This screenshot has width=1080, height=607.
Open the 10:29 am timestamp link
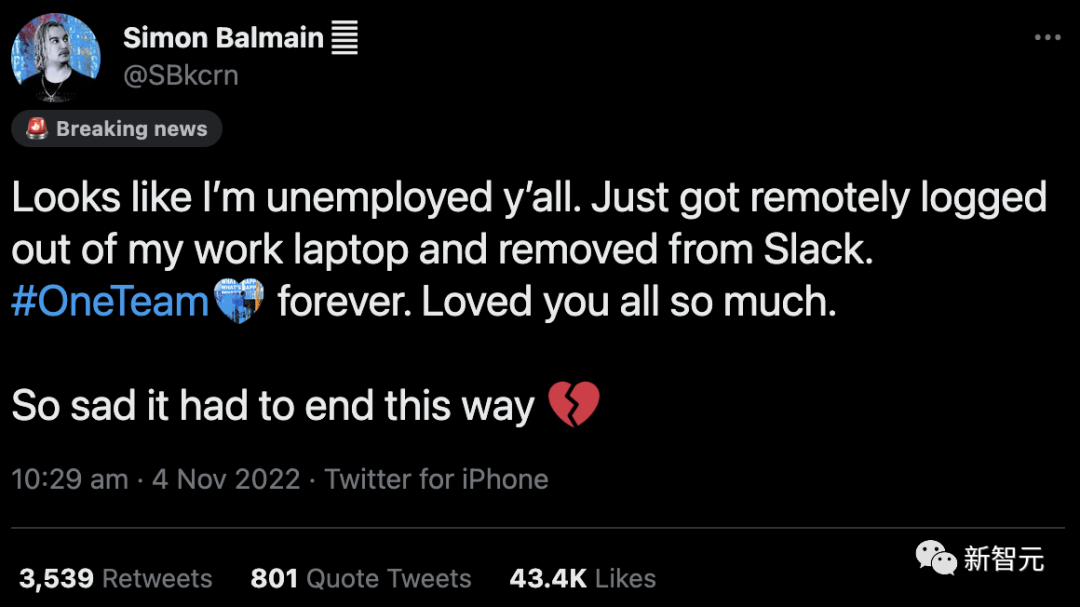coord(69,479)
